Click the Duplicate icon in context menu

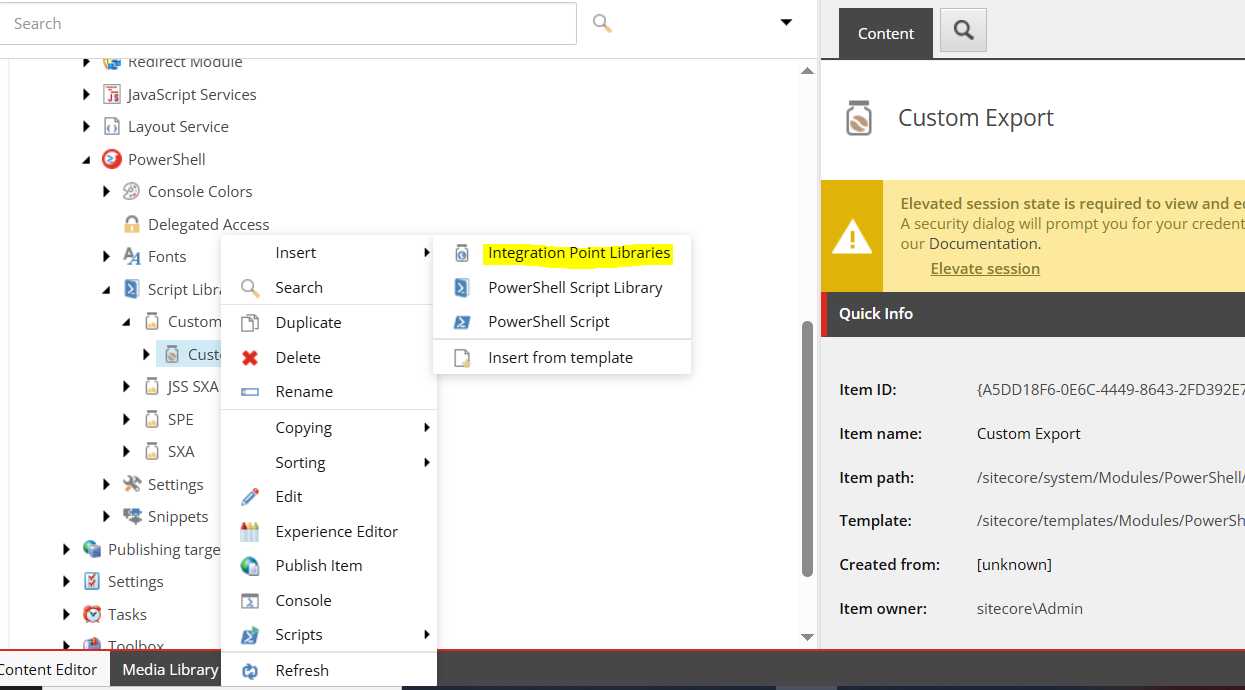pyautogui.click(x=250, y=322)
